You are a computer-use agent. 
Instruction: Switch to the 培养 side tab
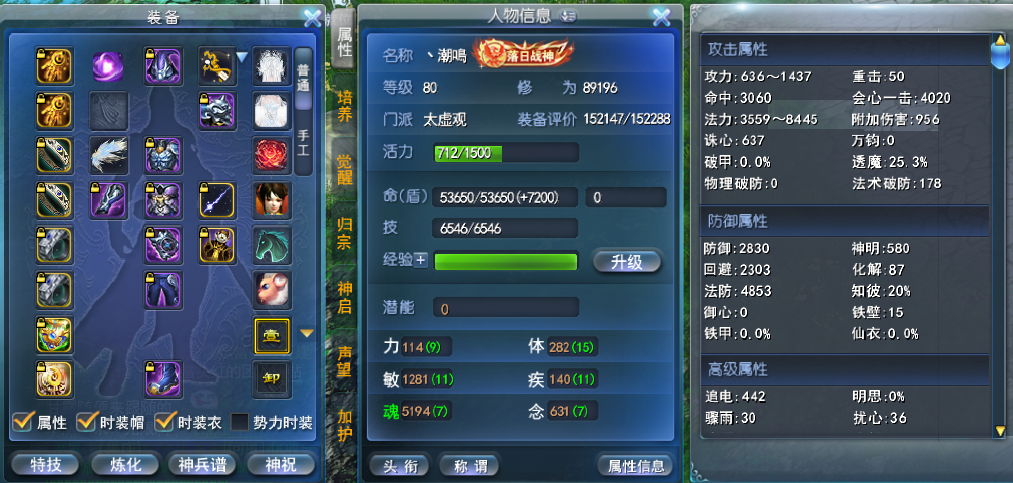click(x=345, y=107)
